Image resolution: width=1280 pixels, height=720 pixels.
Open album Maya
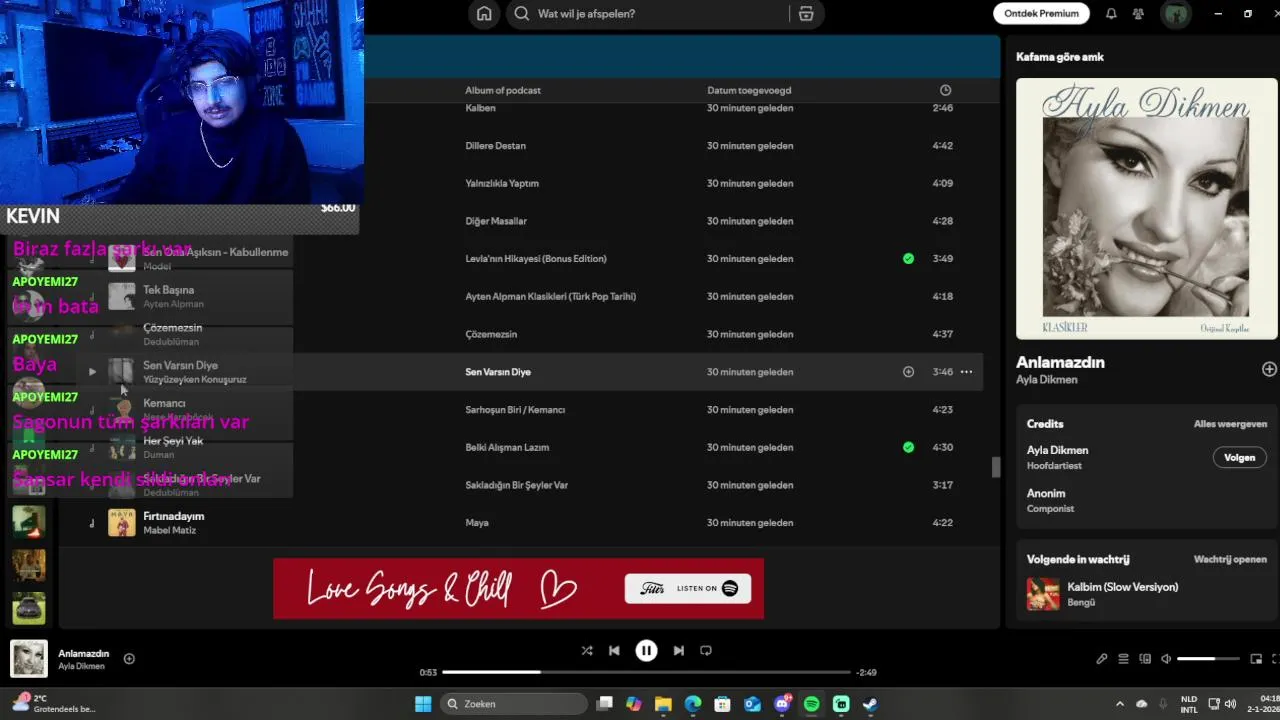(476, 523)
